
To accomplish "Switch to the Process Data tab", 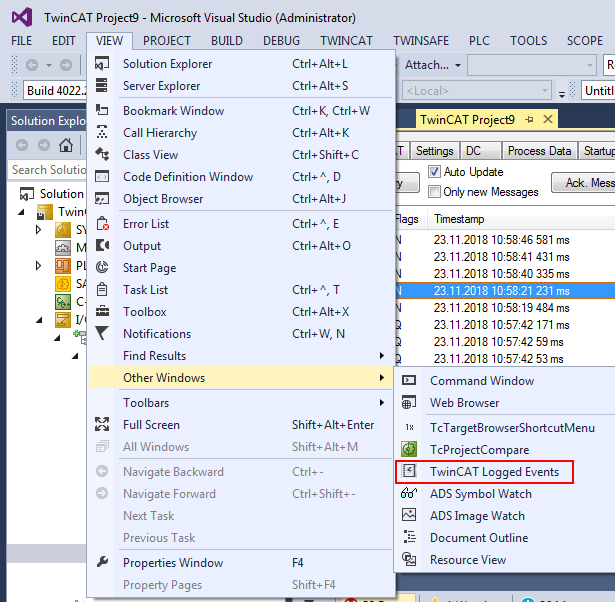I will [539, 151].
